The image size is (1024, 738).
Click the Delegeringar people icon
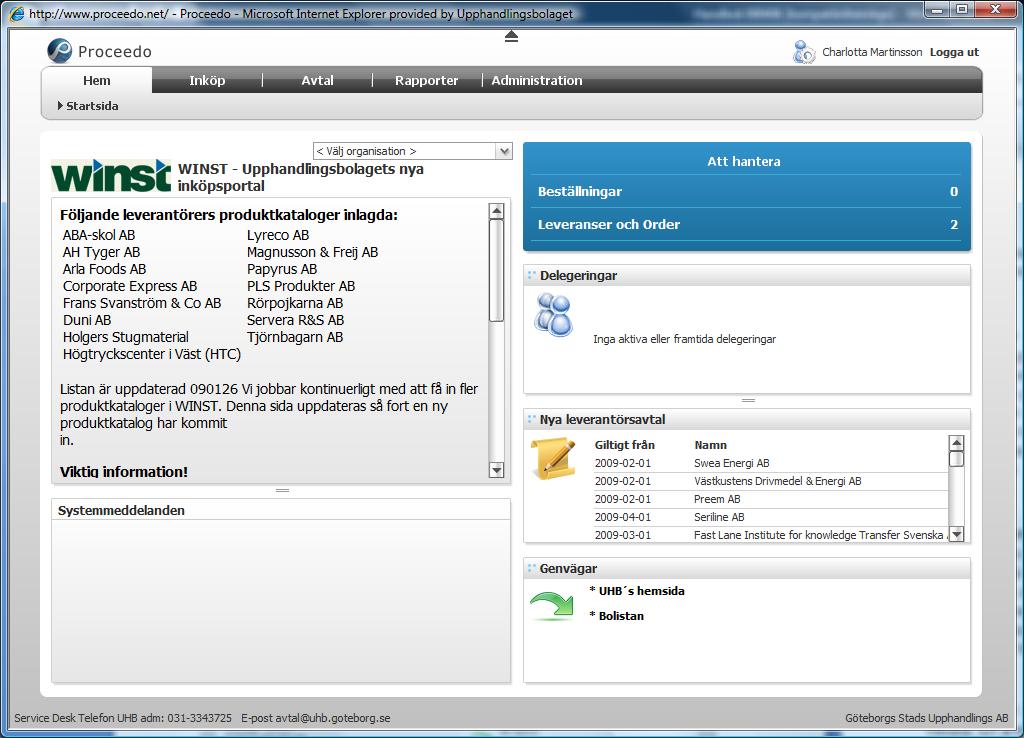click(x=553, y=315)
